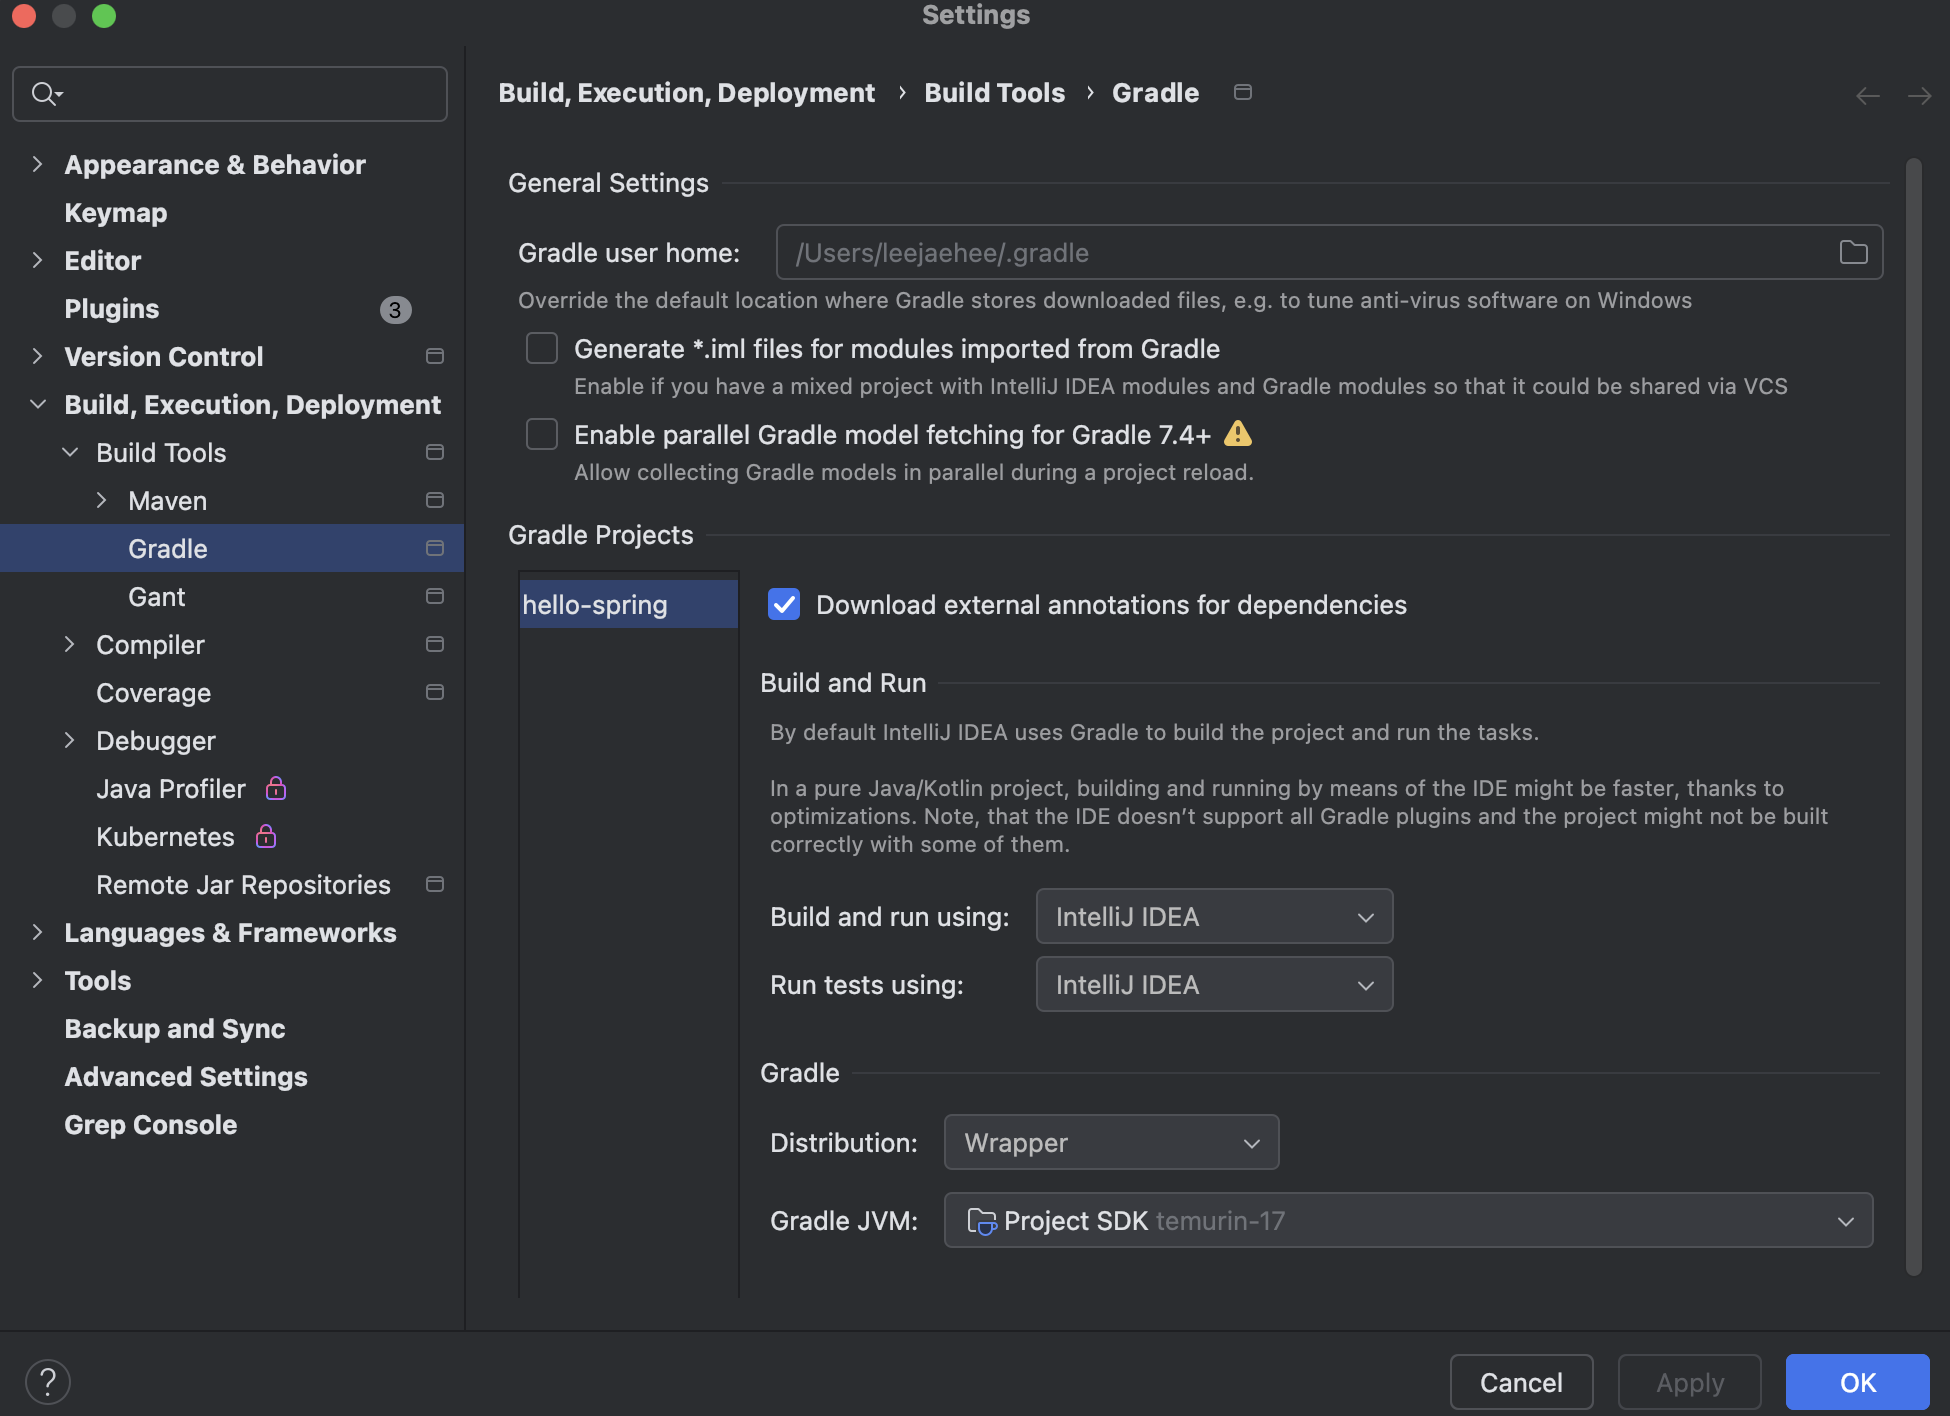Expand the Compiler node
1950x1416 pixels.
coord(69,644)
